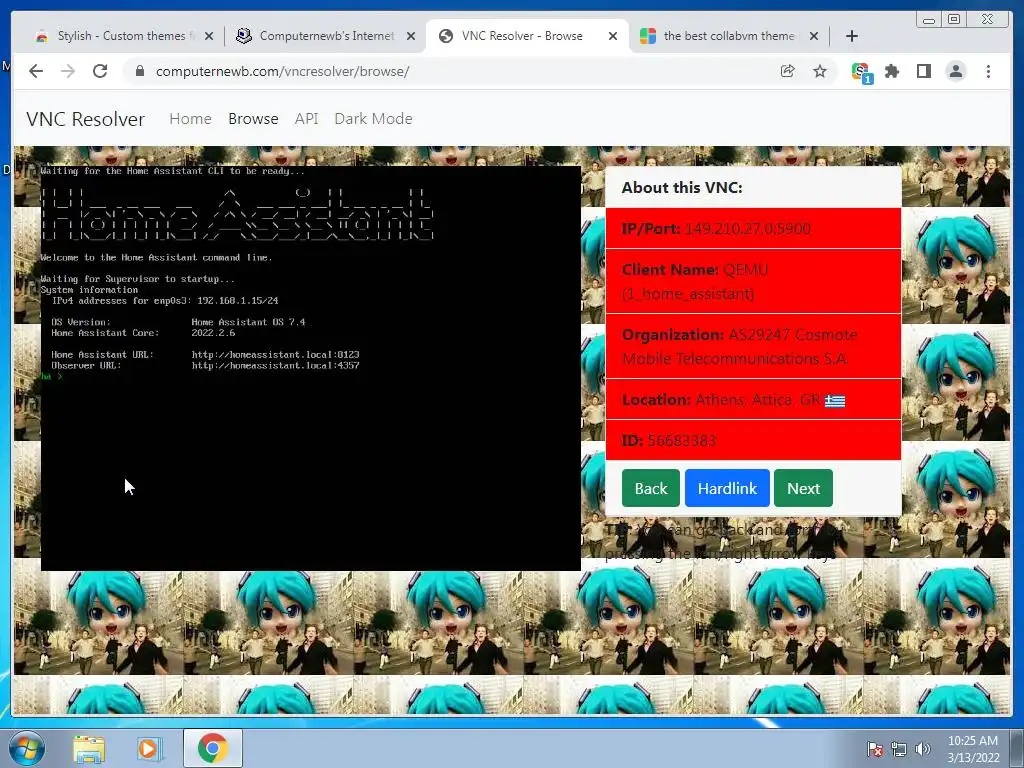Open Windows Explorer from the taskbar
This screenshot has width=1024, height=768.
pyautogui.click(x=89, y=748)
